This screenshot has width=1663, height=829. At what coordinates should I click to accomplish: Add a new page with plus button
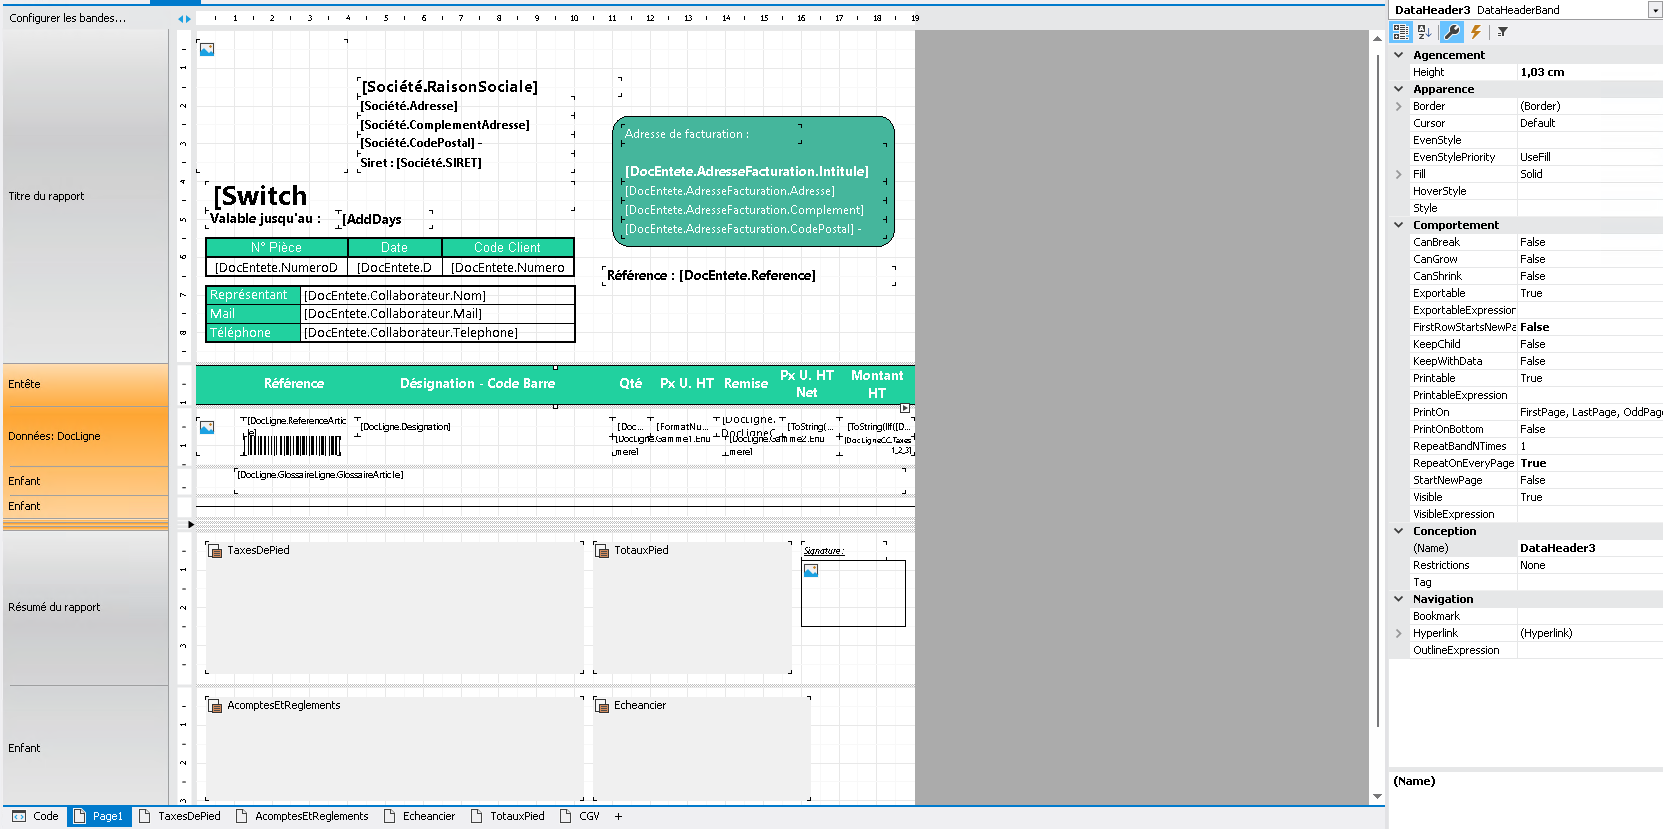click(x=618, y=816)
